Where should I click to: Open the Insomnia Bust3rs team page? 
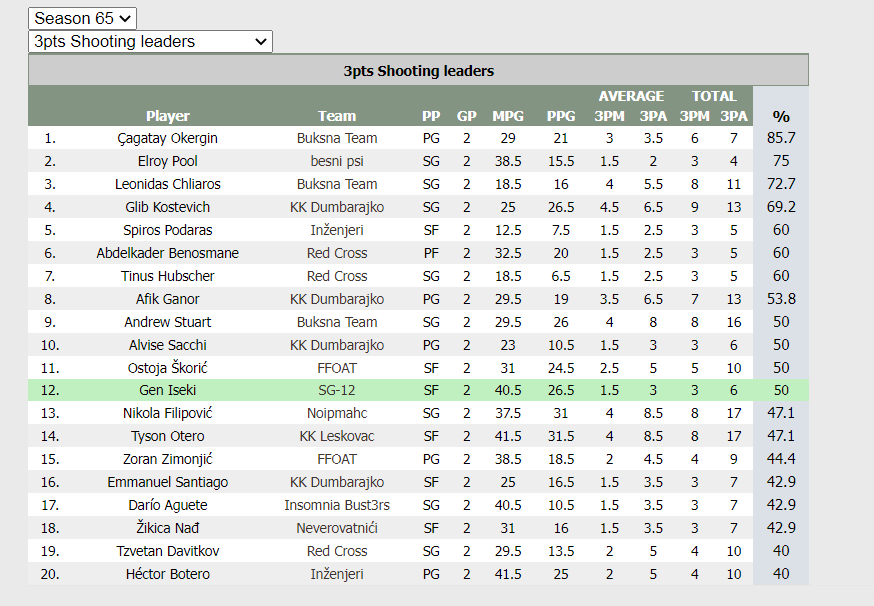(x=337, y=505)
